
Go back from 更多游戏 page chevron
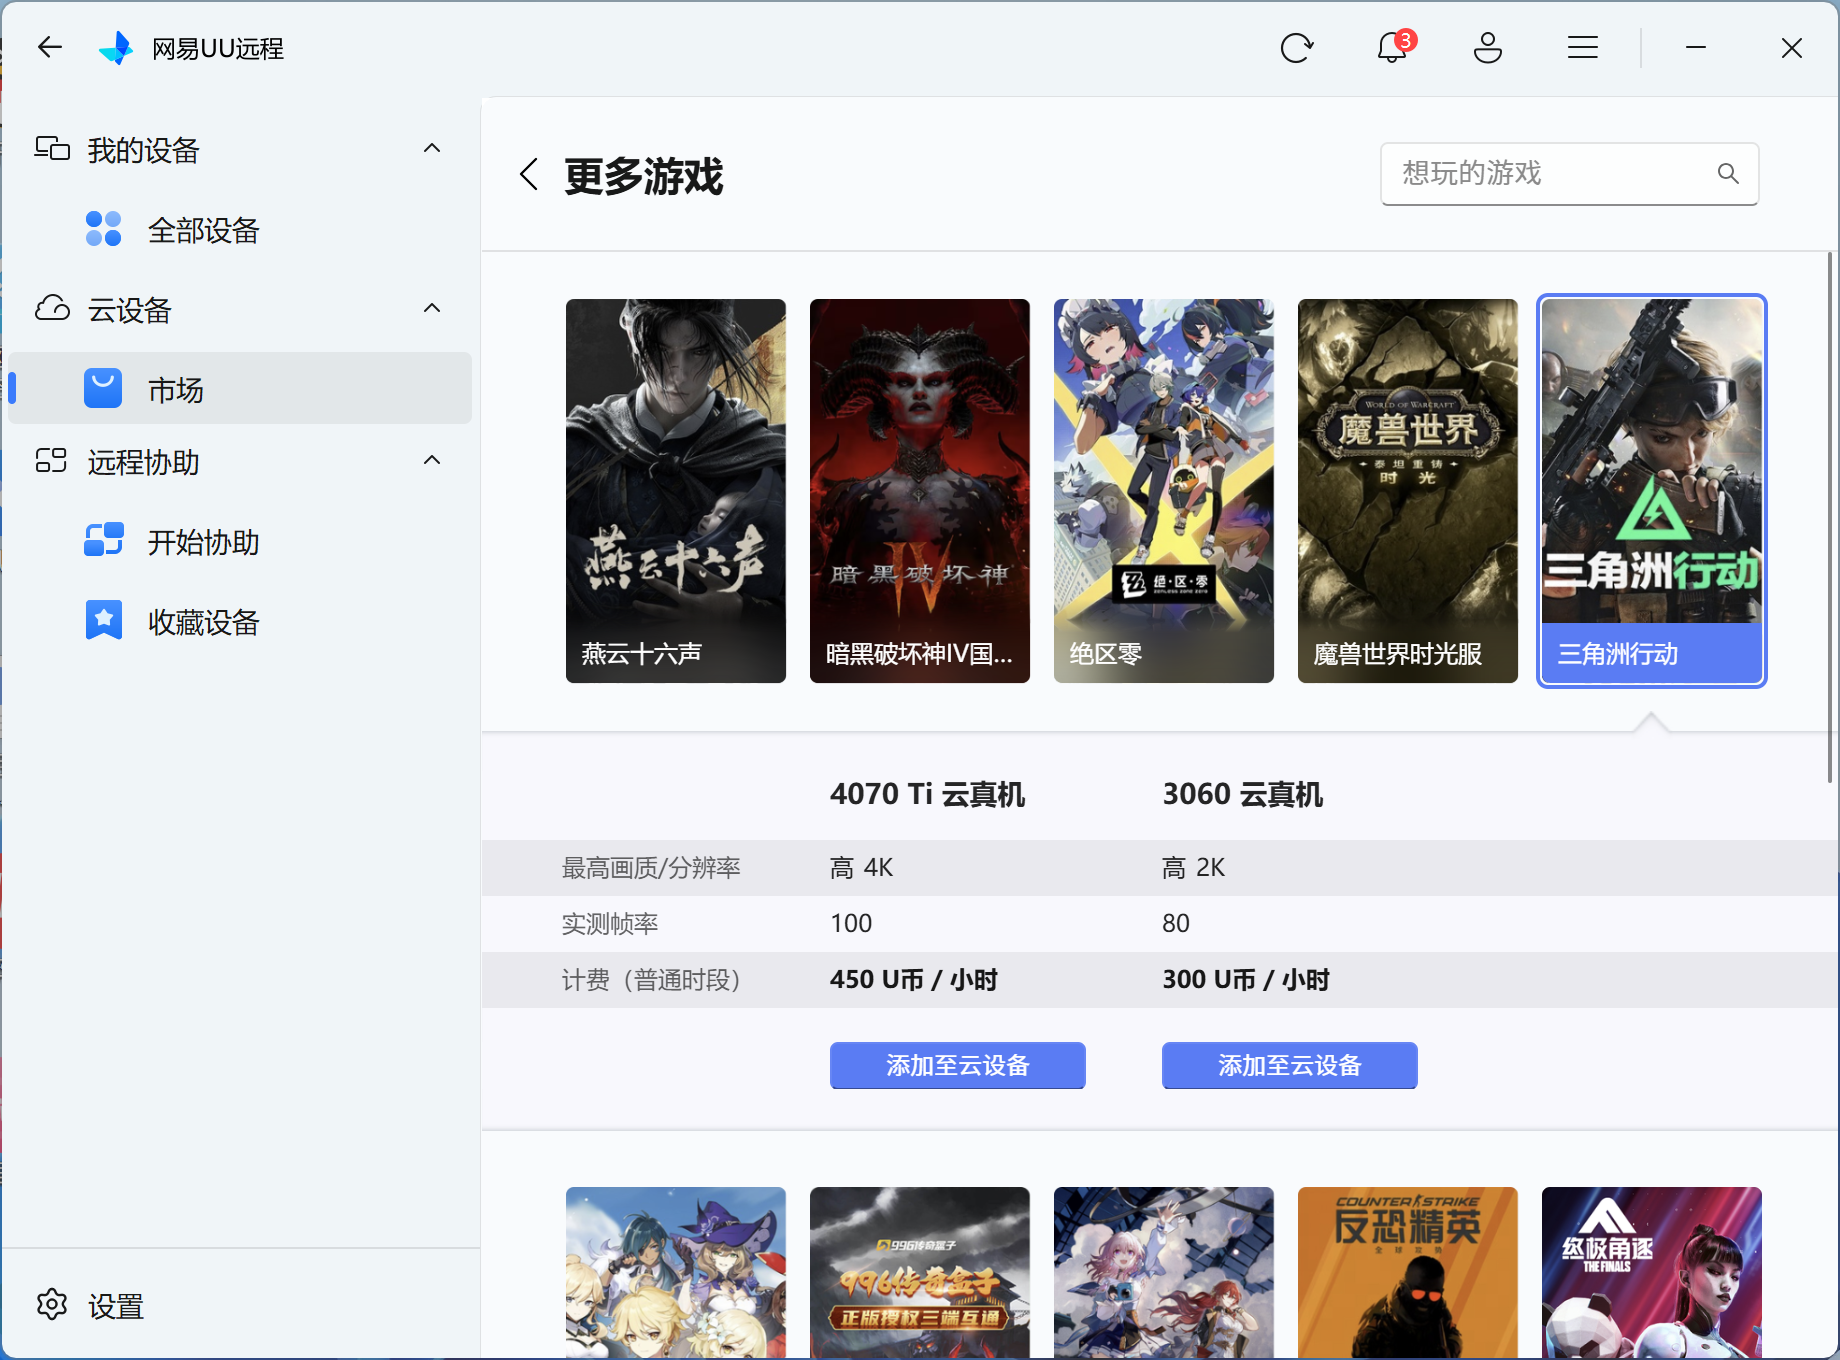point(529,174)
